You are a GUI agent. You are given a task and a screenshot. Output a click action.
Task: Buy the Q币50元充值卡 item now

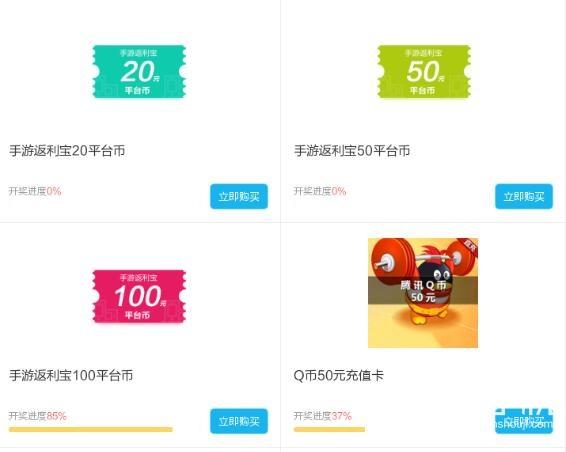[x=523, y=421]
